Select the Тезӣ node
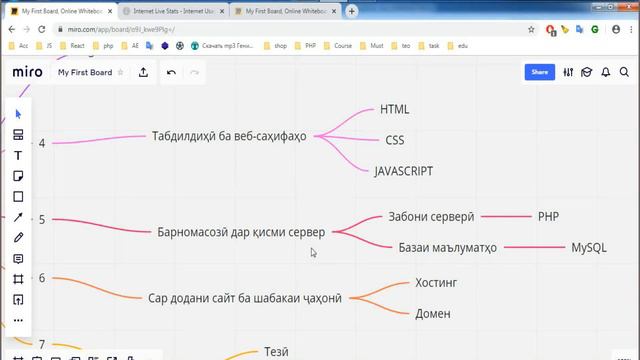The image size is (640, 360). click(x=276, y=351)
